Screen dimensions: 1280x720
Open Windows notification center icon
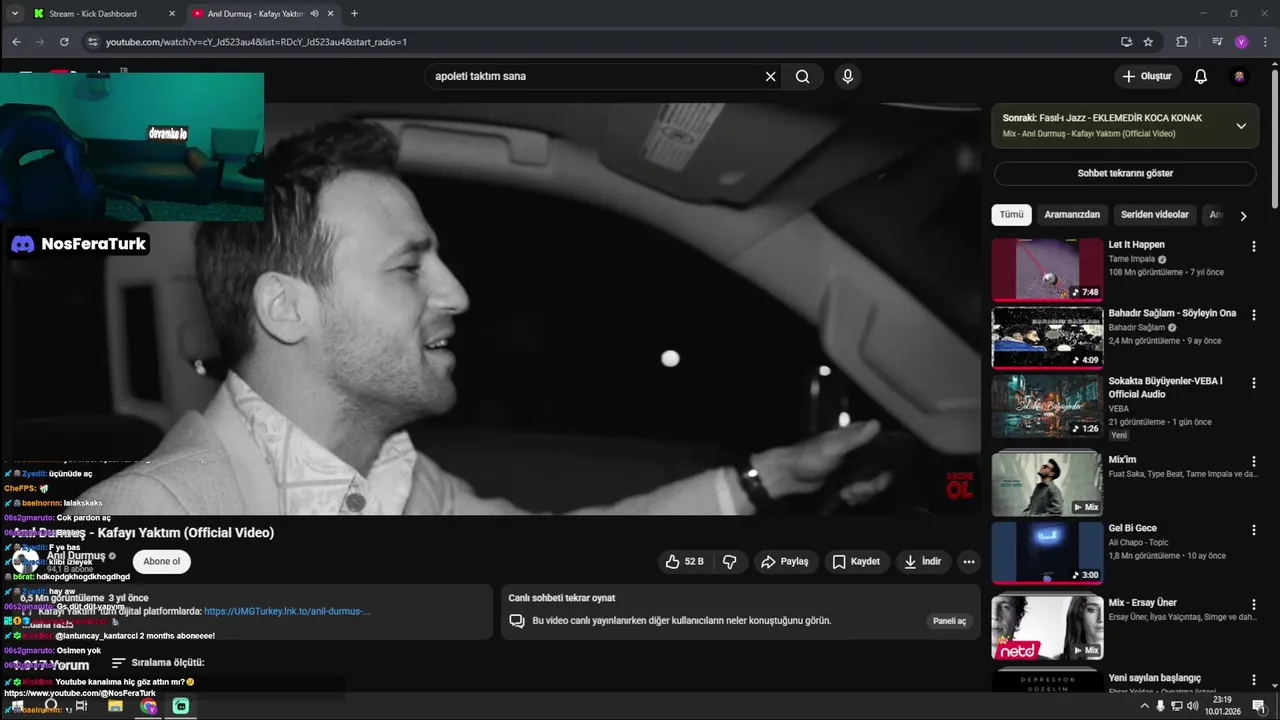tap(1258, 706)
